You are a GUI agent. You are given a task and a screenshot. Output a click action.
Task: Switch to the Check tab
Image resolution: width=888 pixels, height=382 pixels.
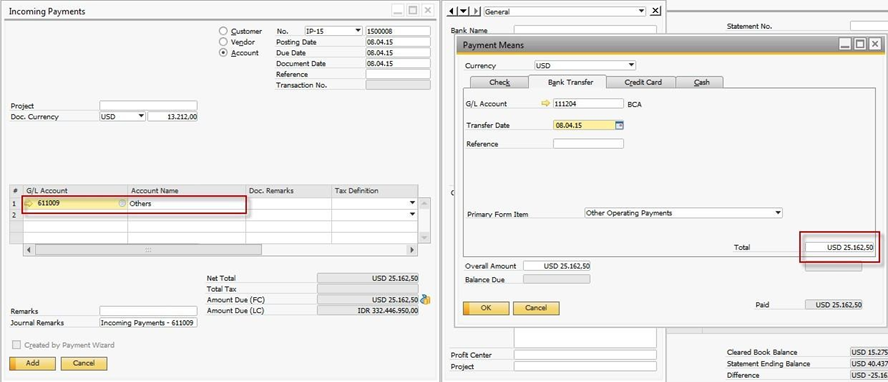pyautogui.click(x=500, y=82)
